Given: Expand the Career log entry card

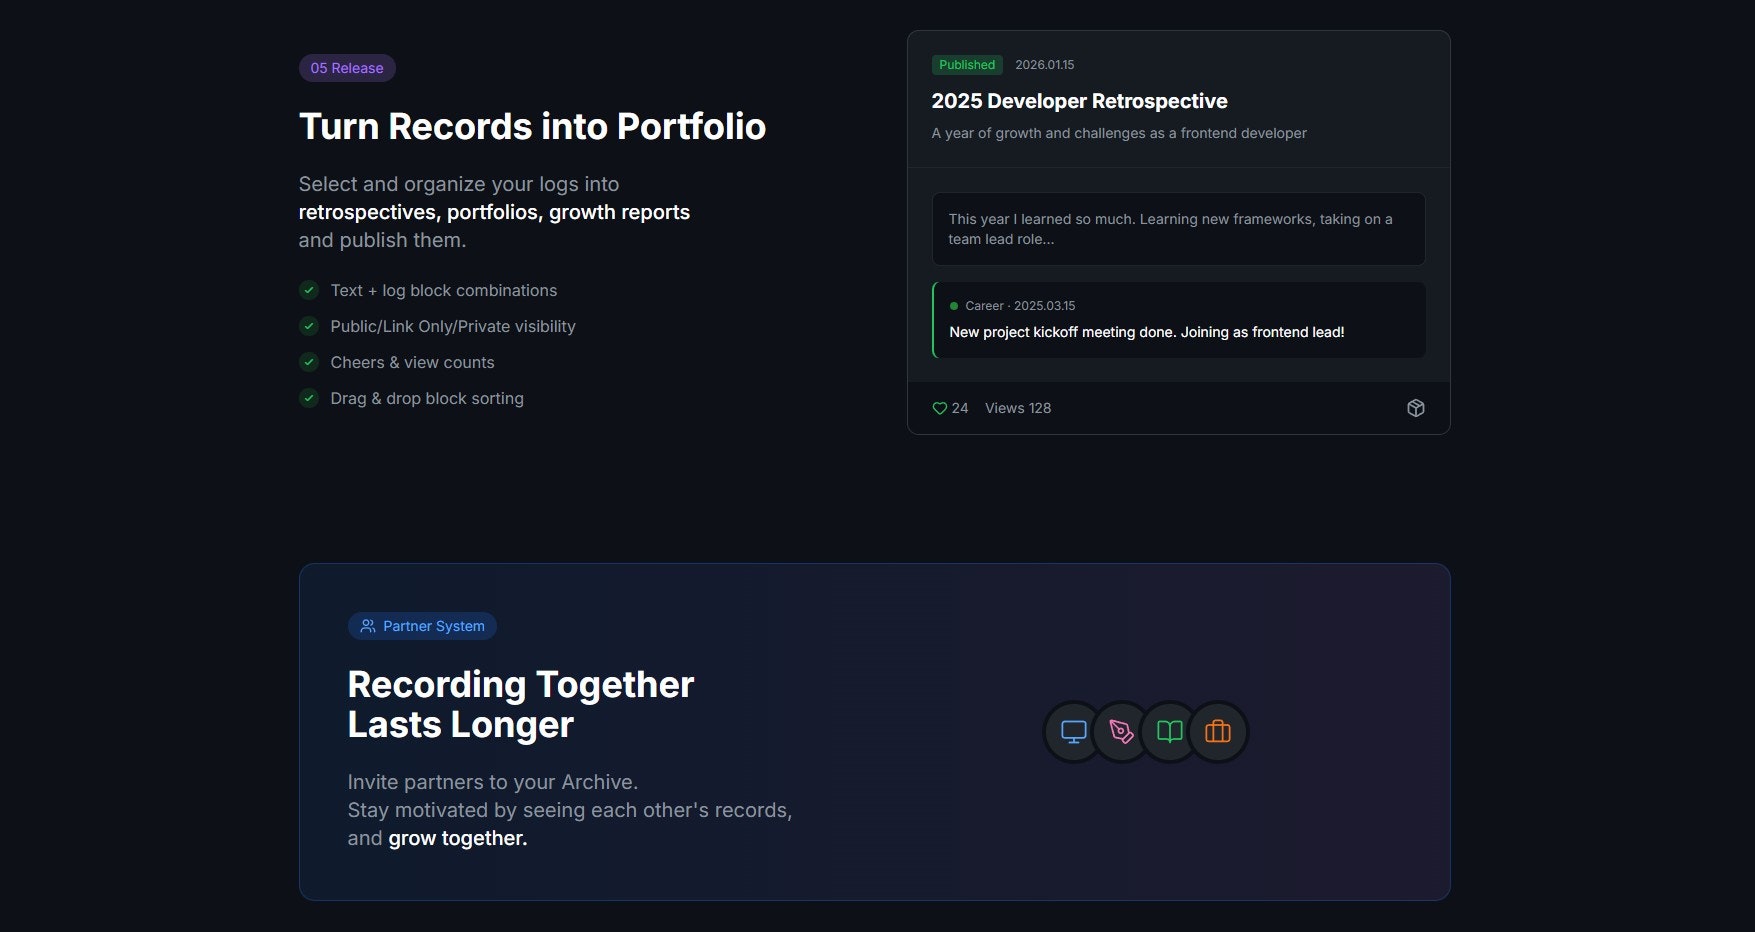Looking at the screenshot, I should [x=1178, y=320].
